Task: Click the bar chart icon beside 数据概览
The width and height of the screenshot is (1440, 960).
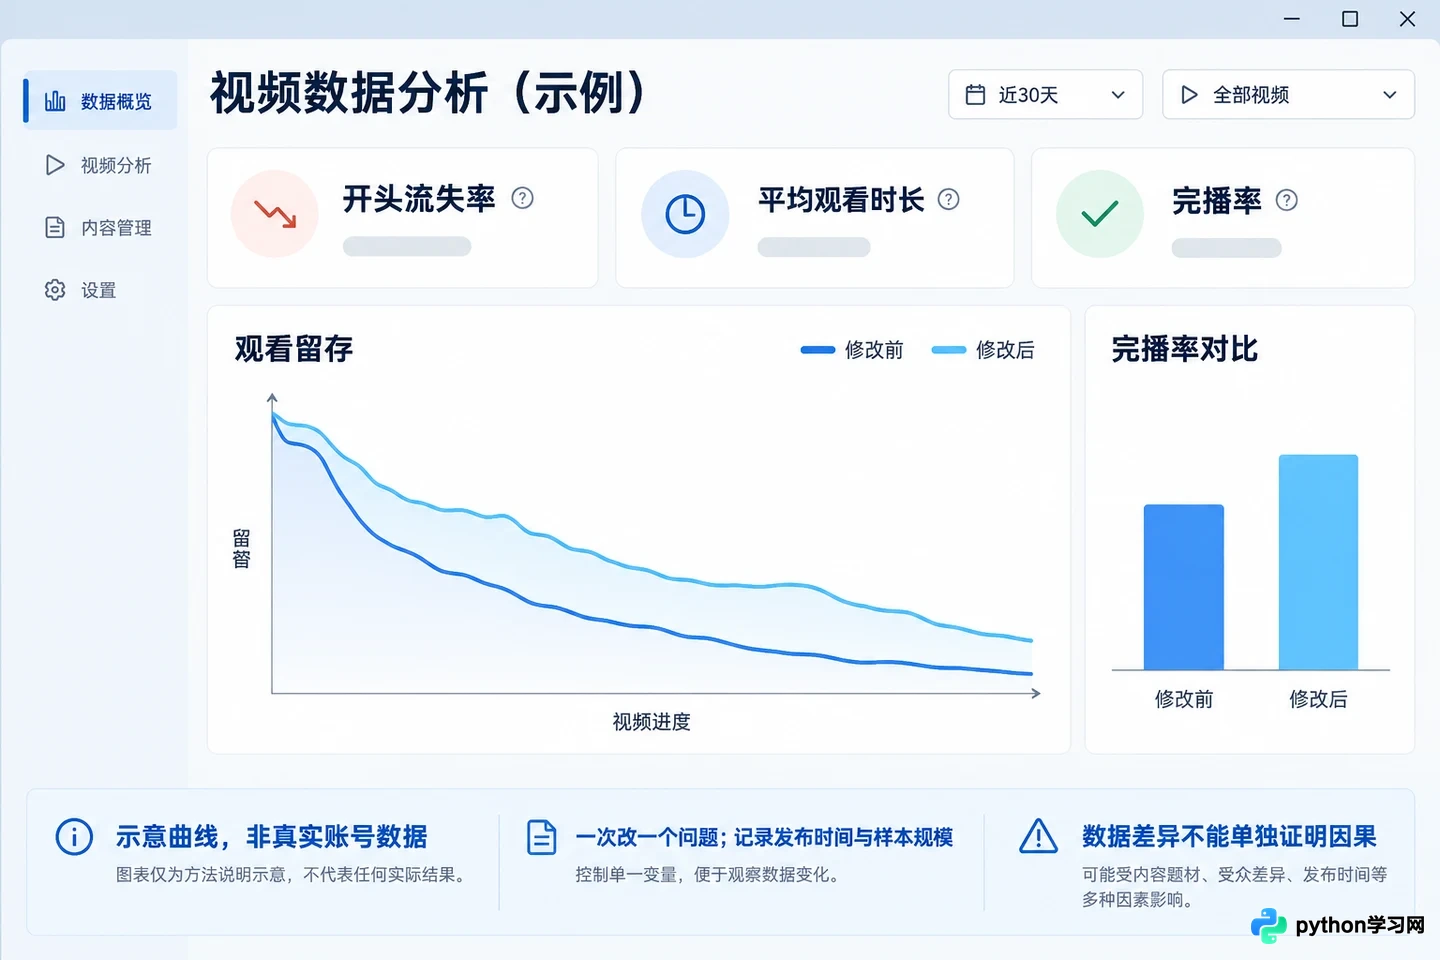Action: pos(55,100)
